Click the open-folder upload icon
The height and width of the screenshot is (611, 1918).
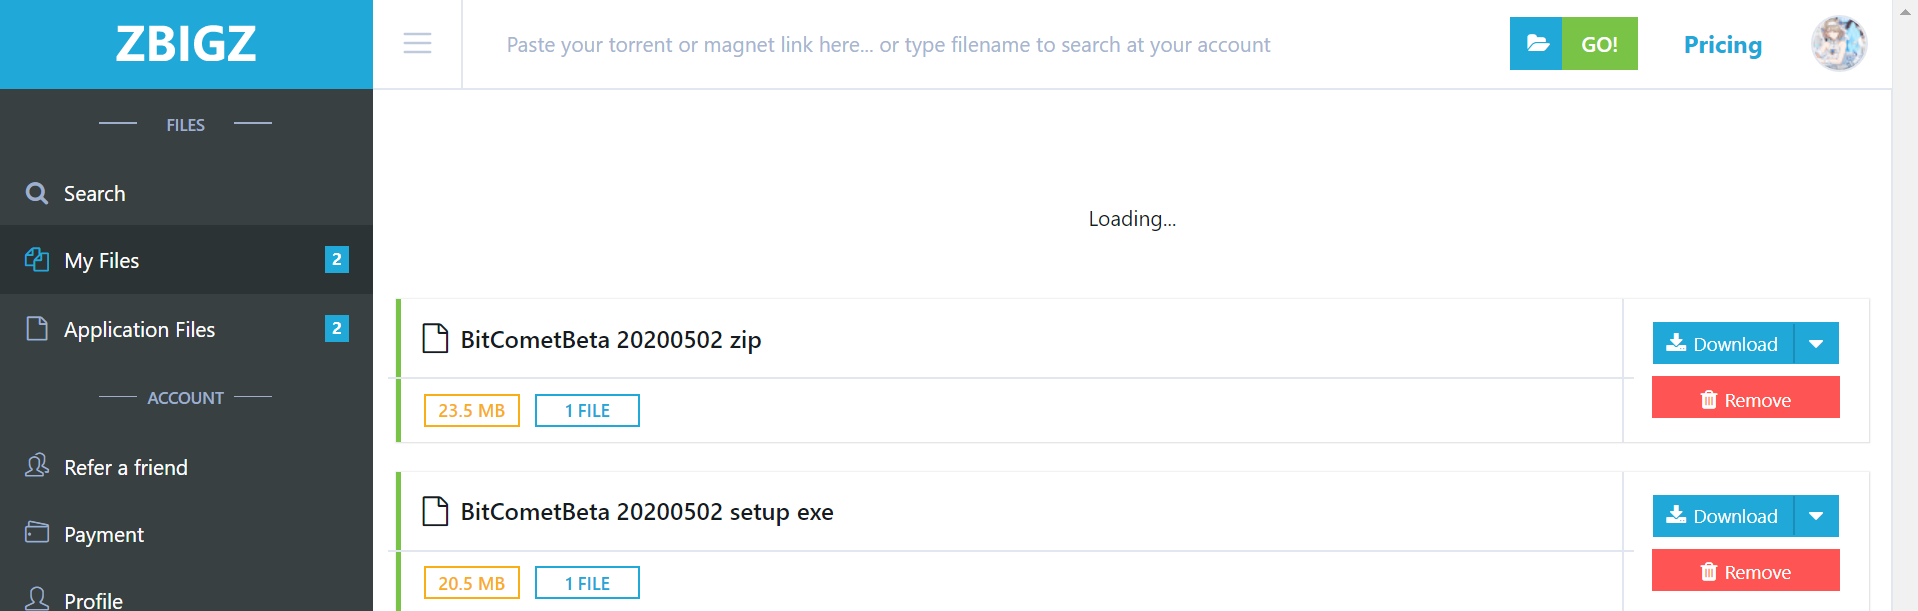[1536, 44]
